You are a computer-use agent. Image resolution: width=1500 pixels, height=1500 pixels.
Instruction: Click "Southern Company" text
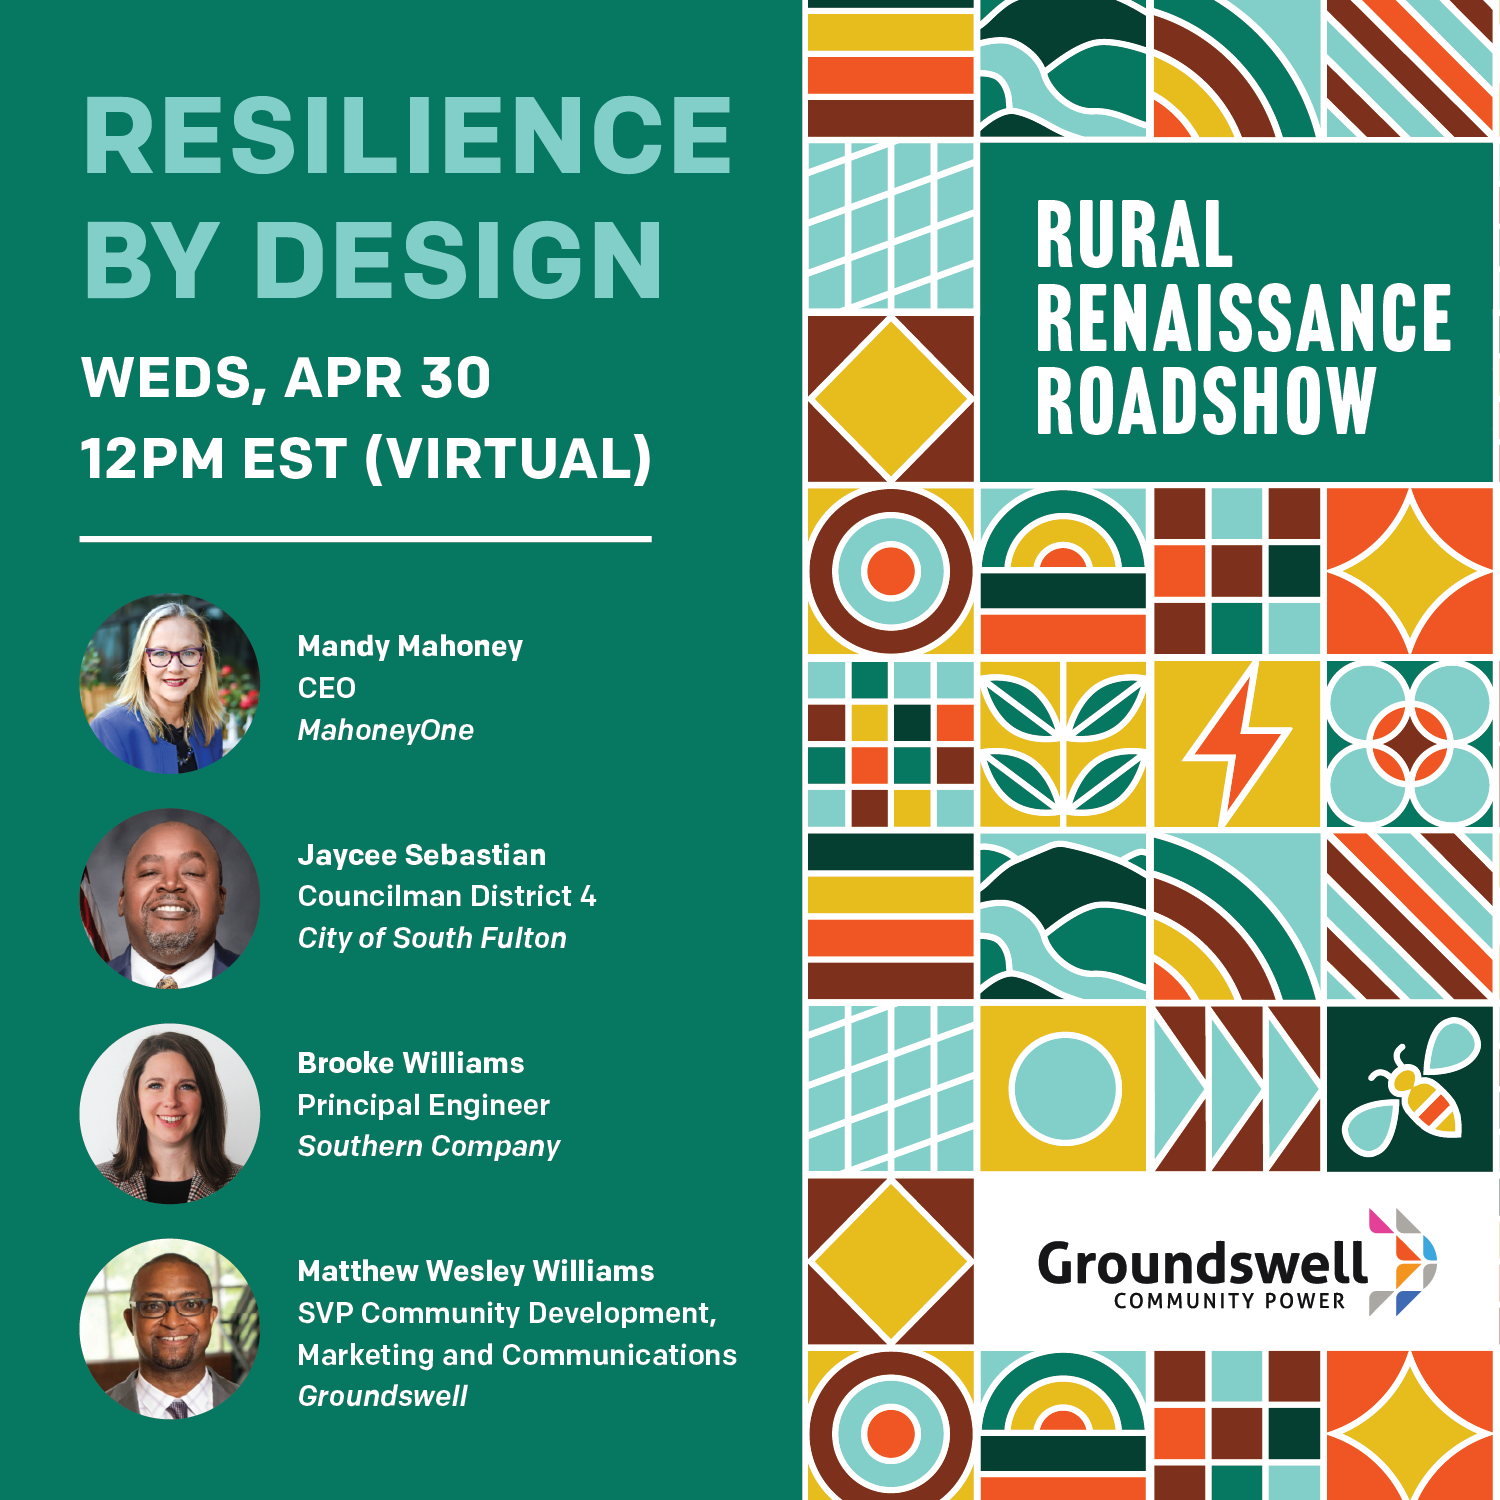(x=429, y=1146)
